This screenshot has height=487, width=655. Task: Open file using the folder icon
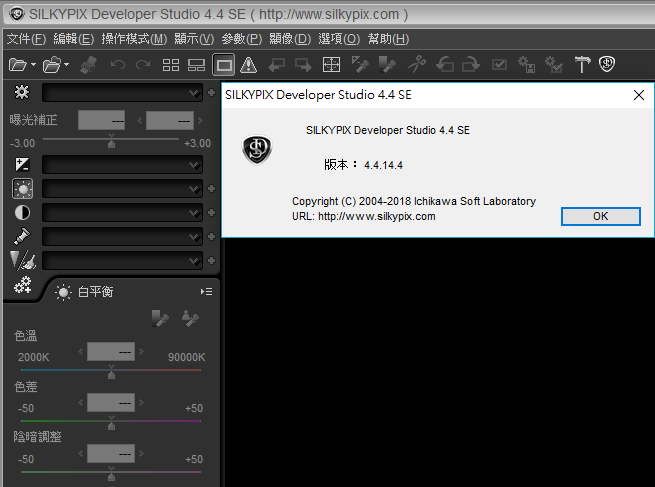tap(18, 65)
